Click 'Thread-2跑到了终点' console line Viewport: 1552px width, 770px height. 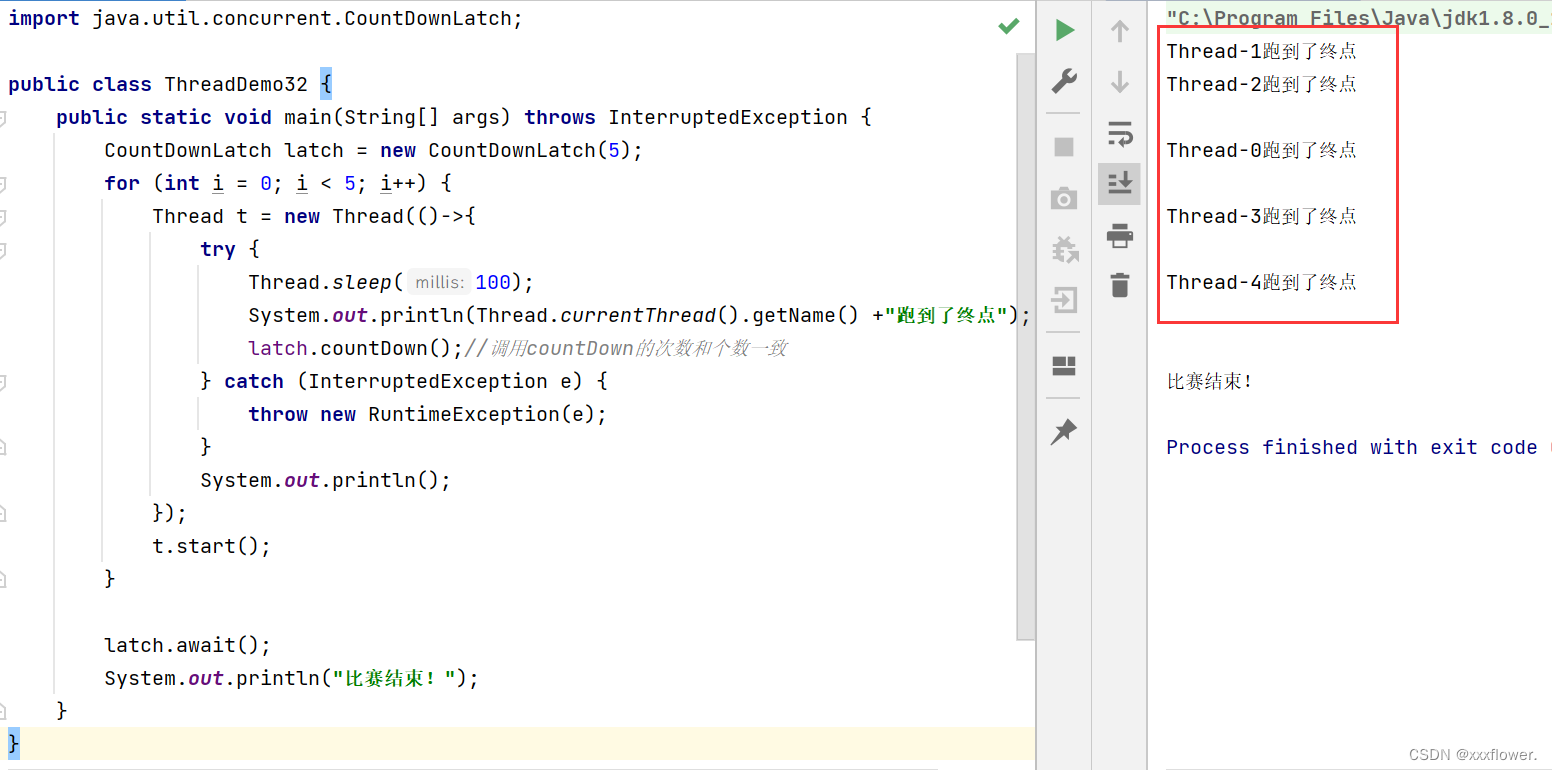coord(1261,84)
